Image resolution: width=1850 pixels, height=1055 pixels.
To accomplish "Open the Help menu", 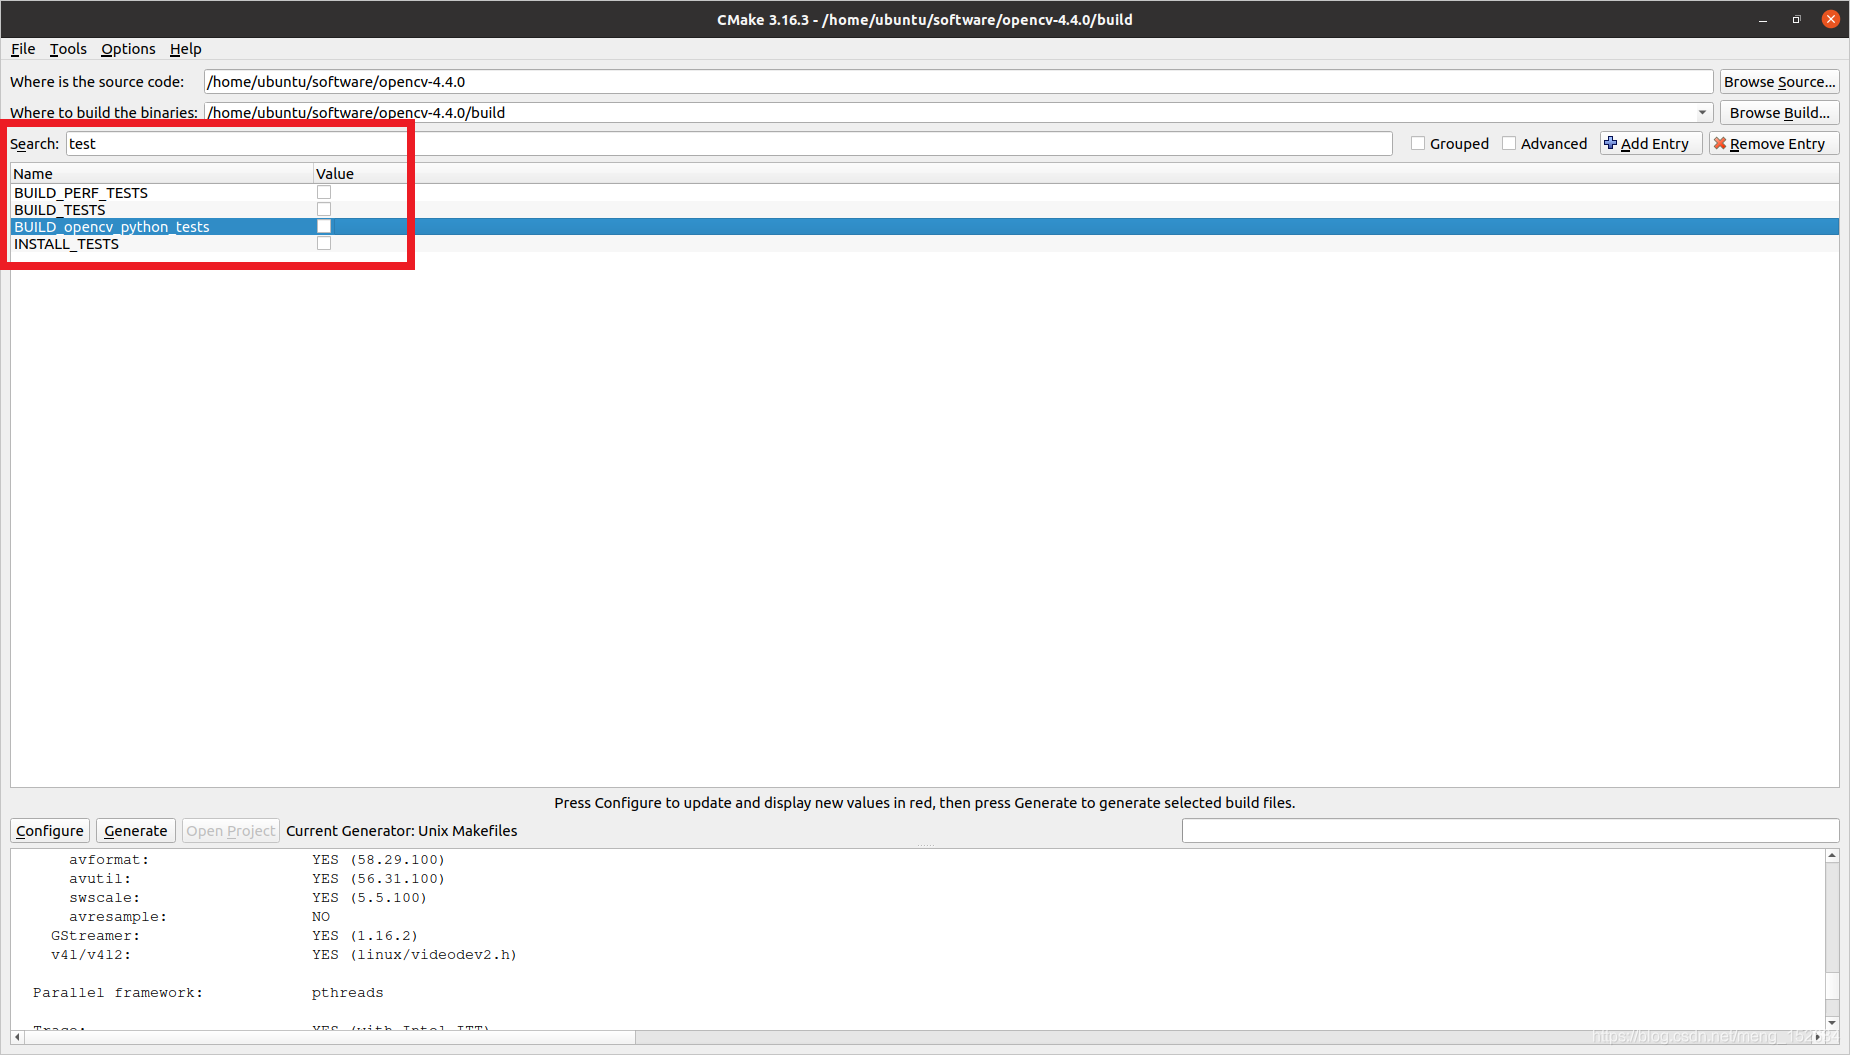I will pyautogui.click(x=185, y=49).
